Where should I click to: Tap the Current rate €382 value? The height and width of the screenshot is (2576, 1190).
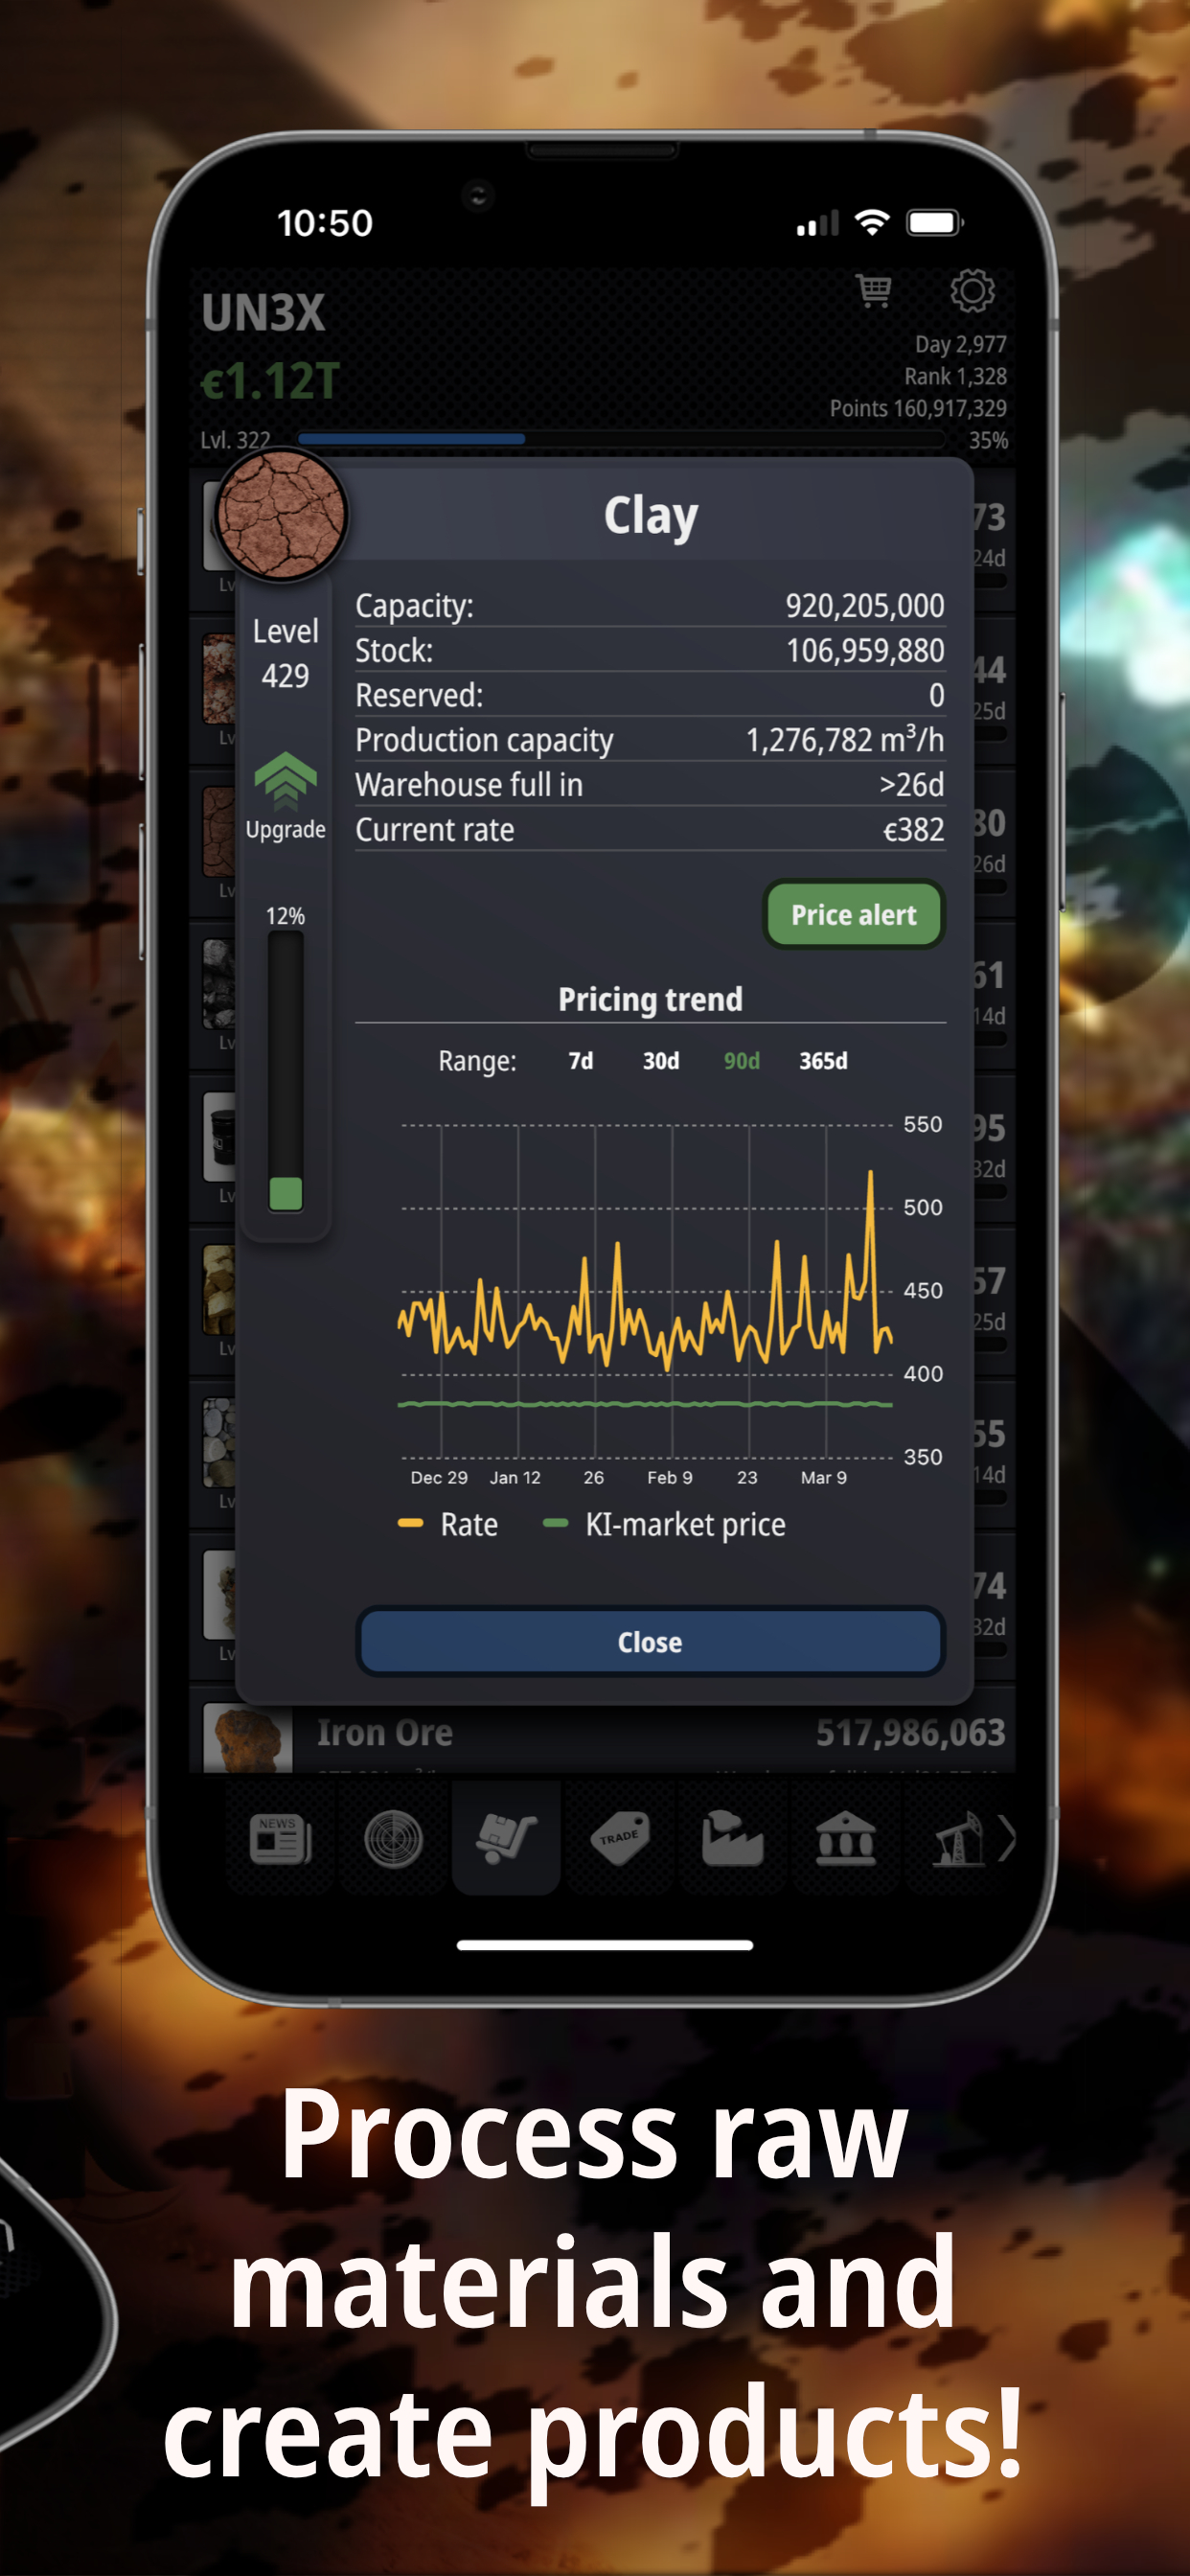(913, 829)
